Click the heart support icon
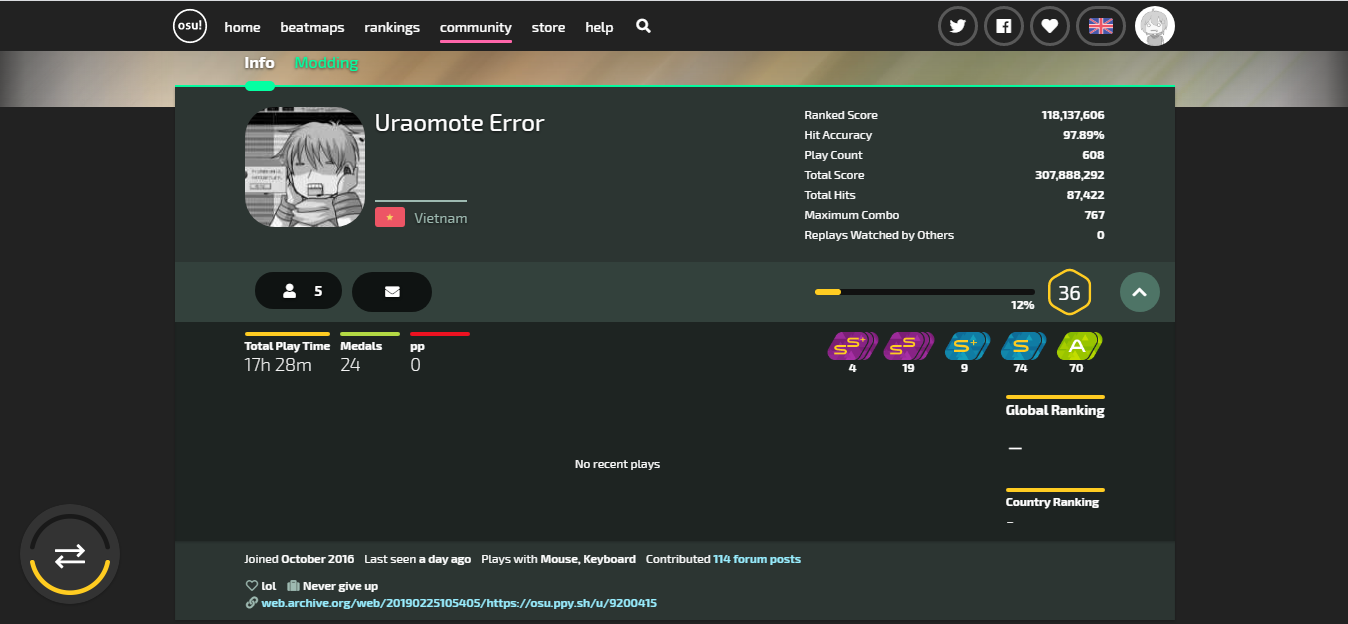 click(1049, 26)
